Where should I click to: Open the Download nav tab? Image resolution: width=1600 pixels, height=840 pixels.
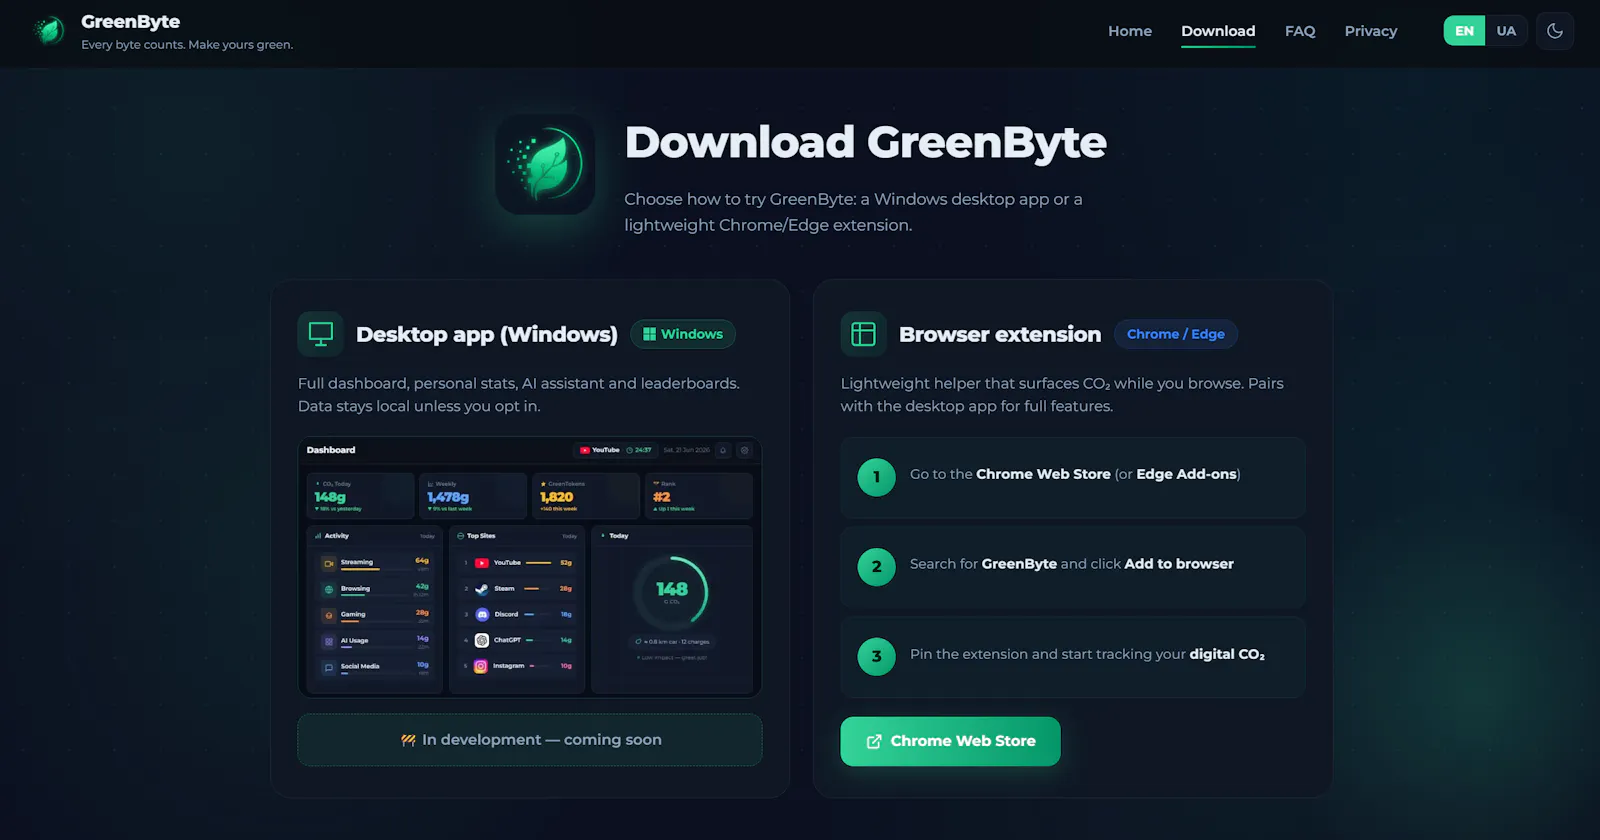coord(1218,31)
